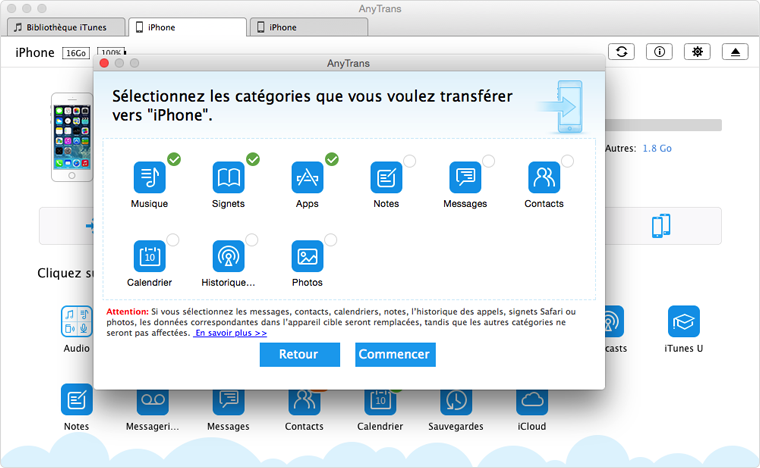This screenshot has height=468, width=760.
Task: Uncheck the Apps green checkmark
Action: (x=332, y=159)
